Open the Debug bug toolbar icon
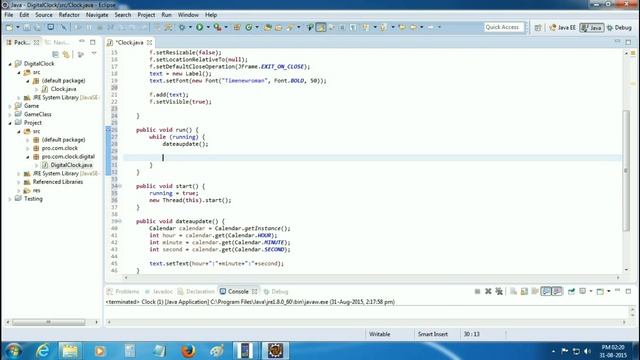This screenshot has height=360, width=640. pos(182,27)
